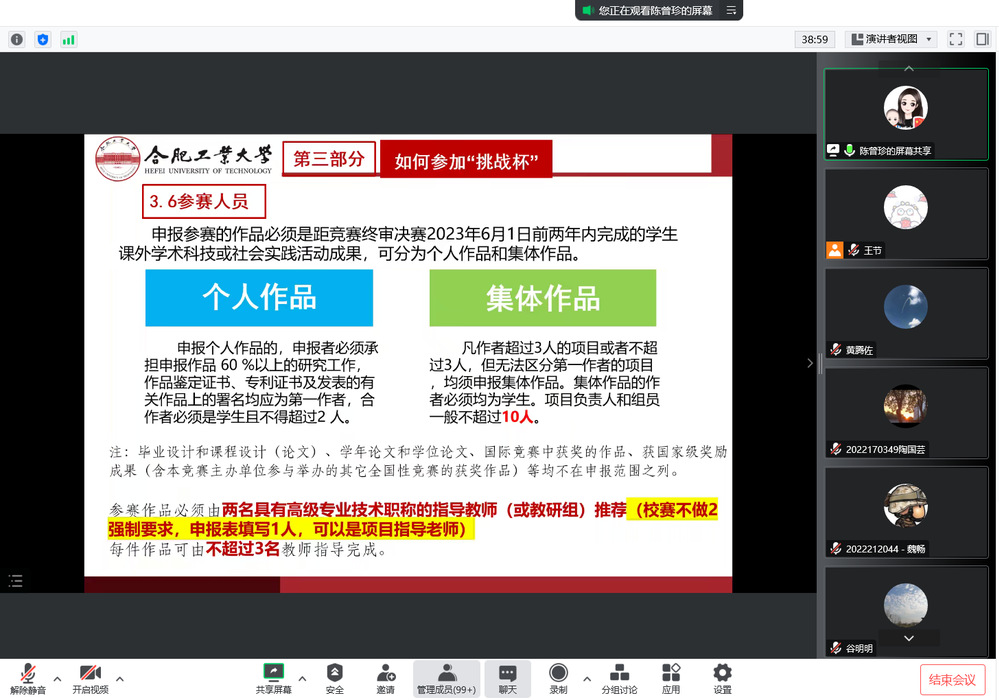999x700 pixels.
Task: Unmute the microphone (解除静音)
Action: tap(28, 678)
